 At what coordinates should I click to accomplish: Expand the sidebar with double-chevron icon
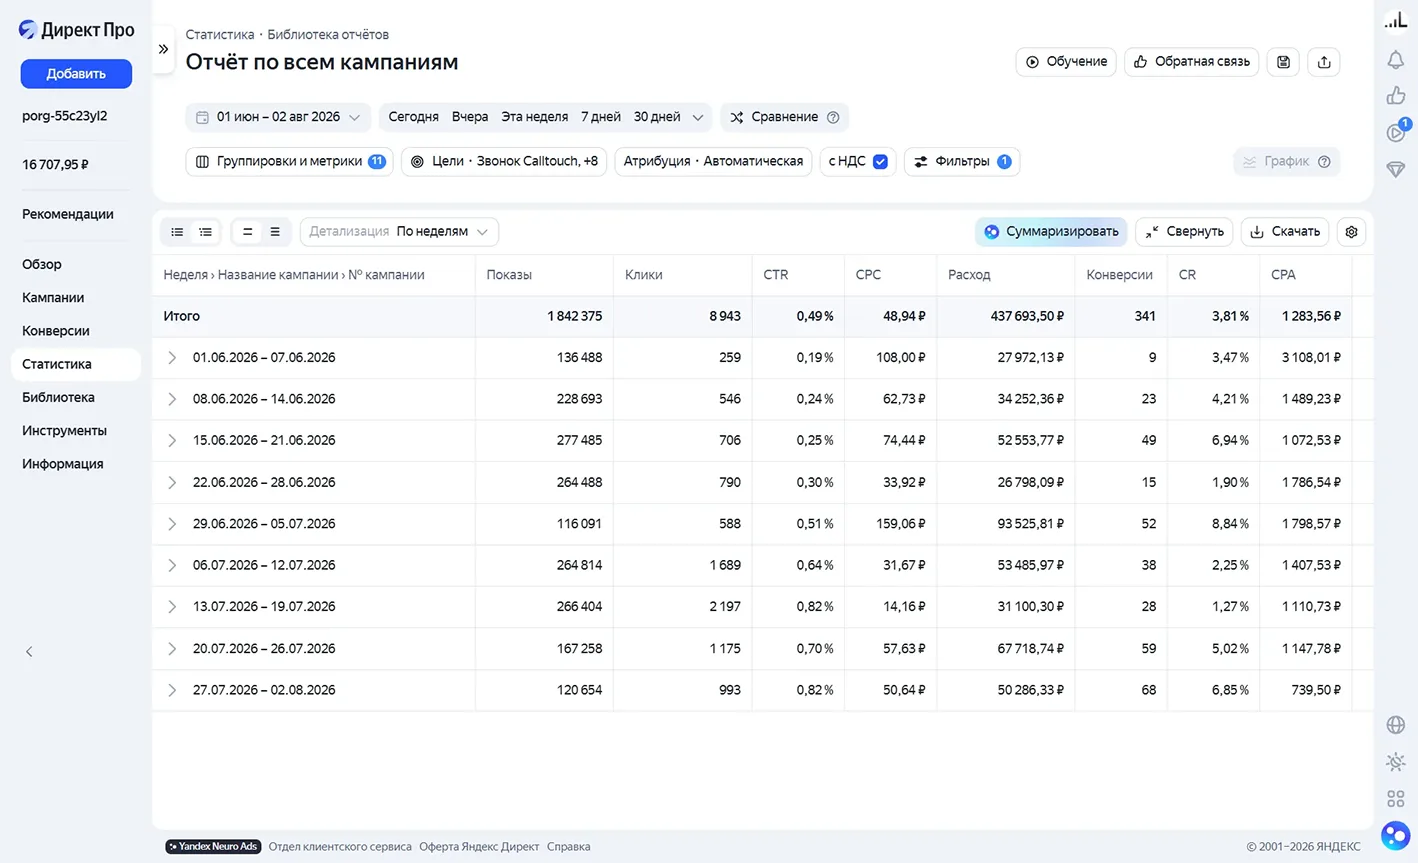click(x=163, y=49)
